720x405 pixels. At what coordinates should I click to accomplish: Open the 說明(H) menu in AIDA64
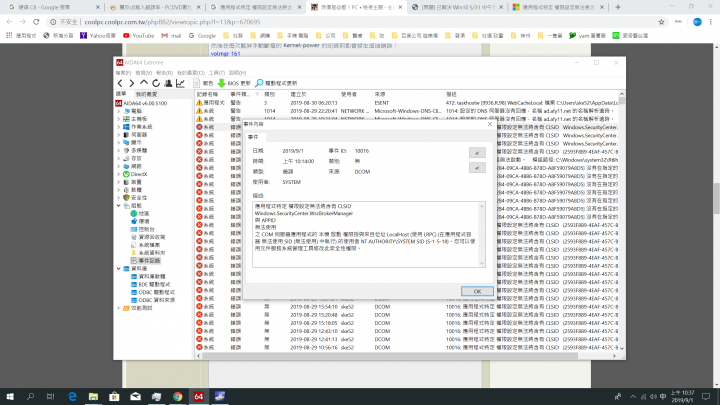pyautogui.click(x=237, y=73)
